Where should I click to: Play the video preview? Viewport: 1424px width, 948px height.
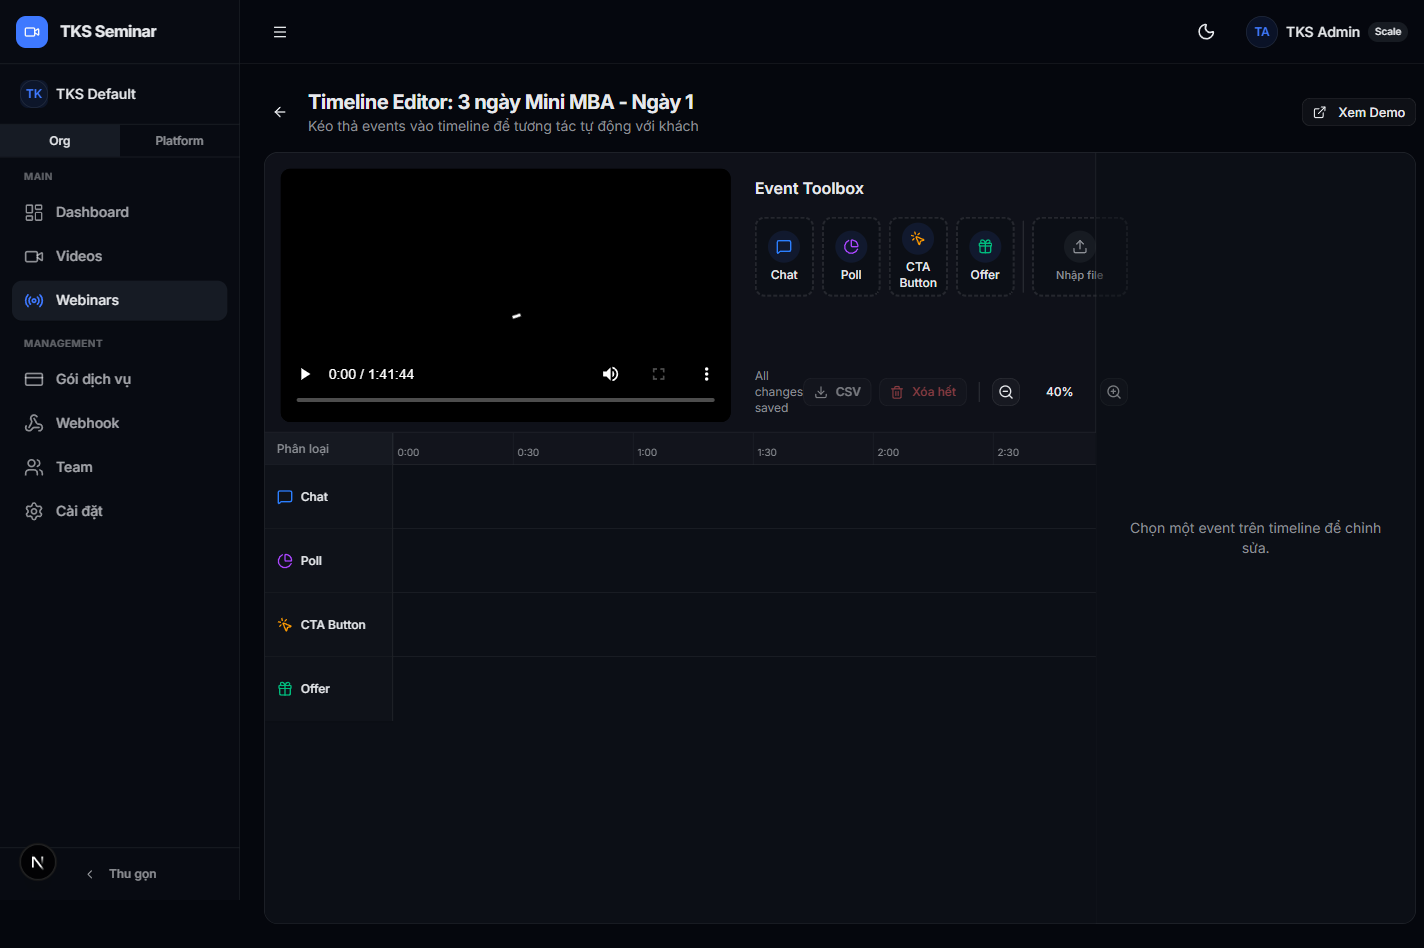[305, 374]
